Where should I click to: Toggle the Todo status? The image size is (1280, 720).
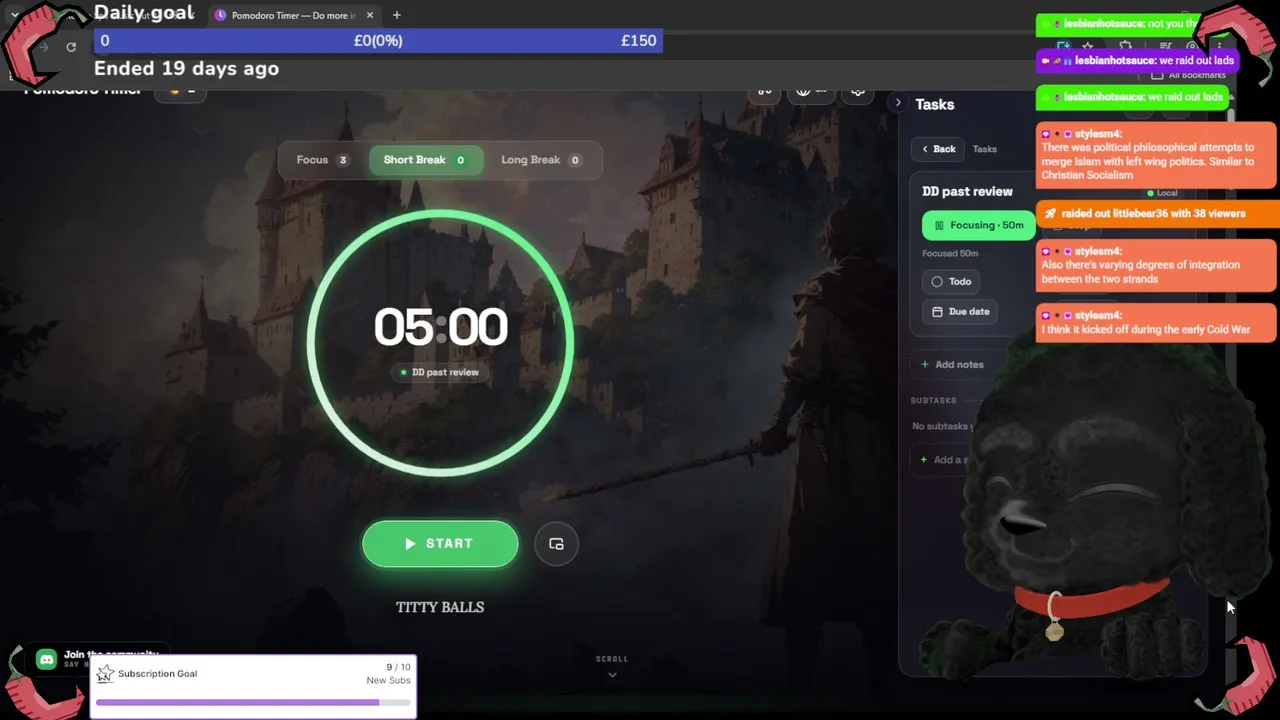[950, 282]
